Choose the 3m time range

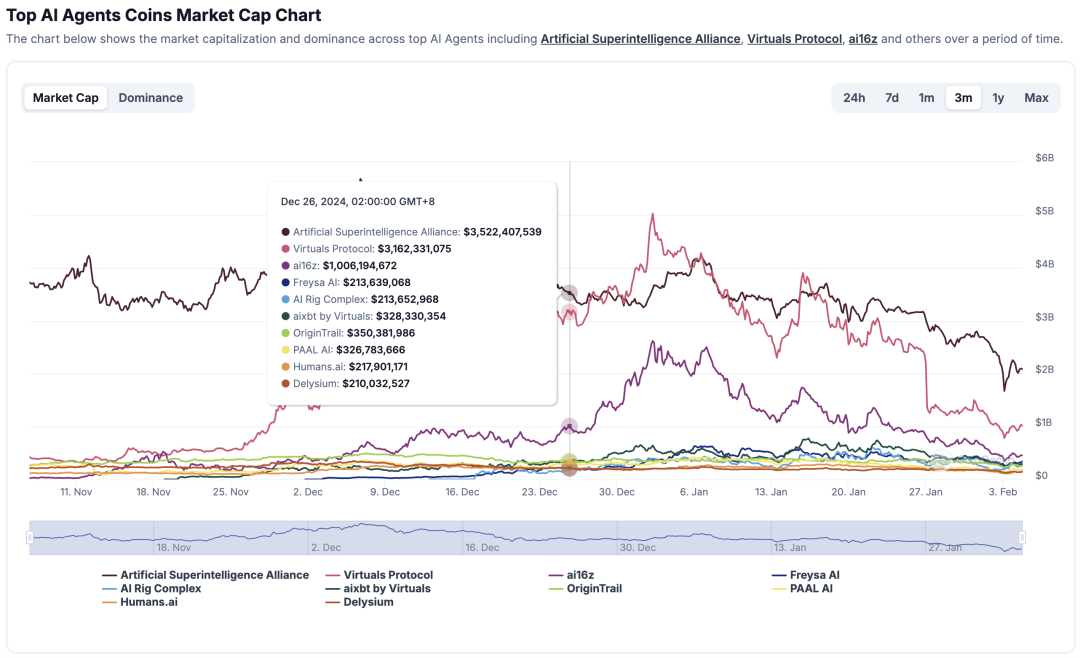(963, 98)
